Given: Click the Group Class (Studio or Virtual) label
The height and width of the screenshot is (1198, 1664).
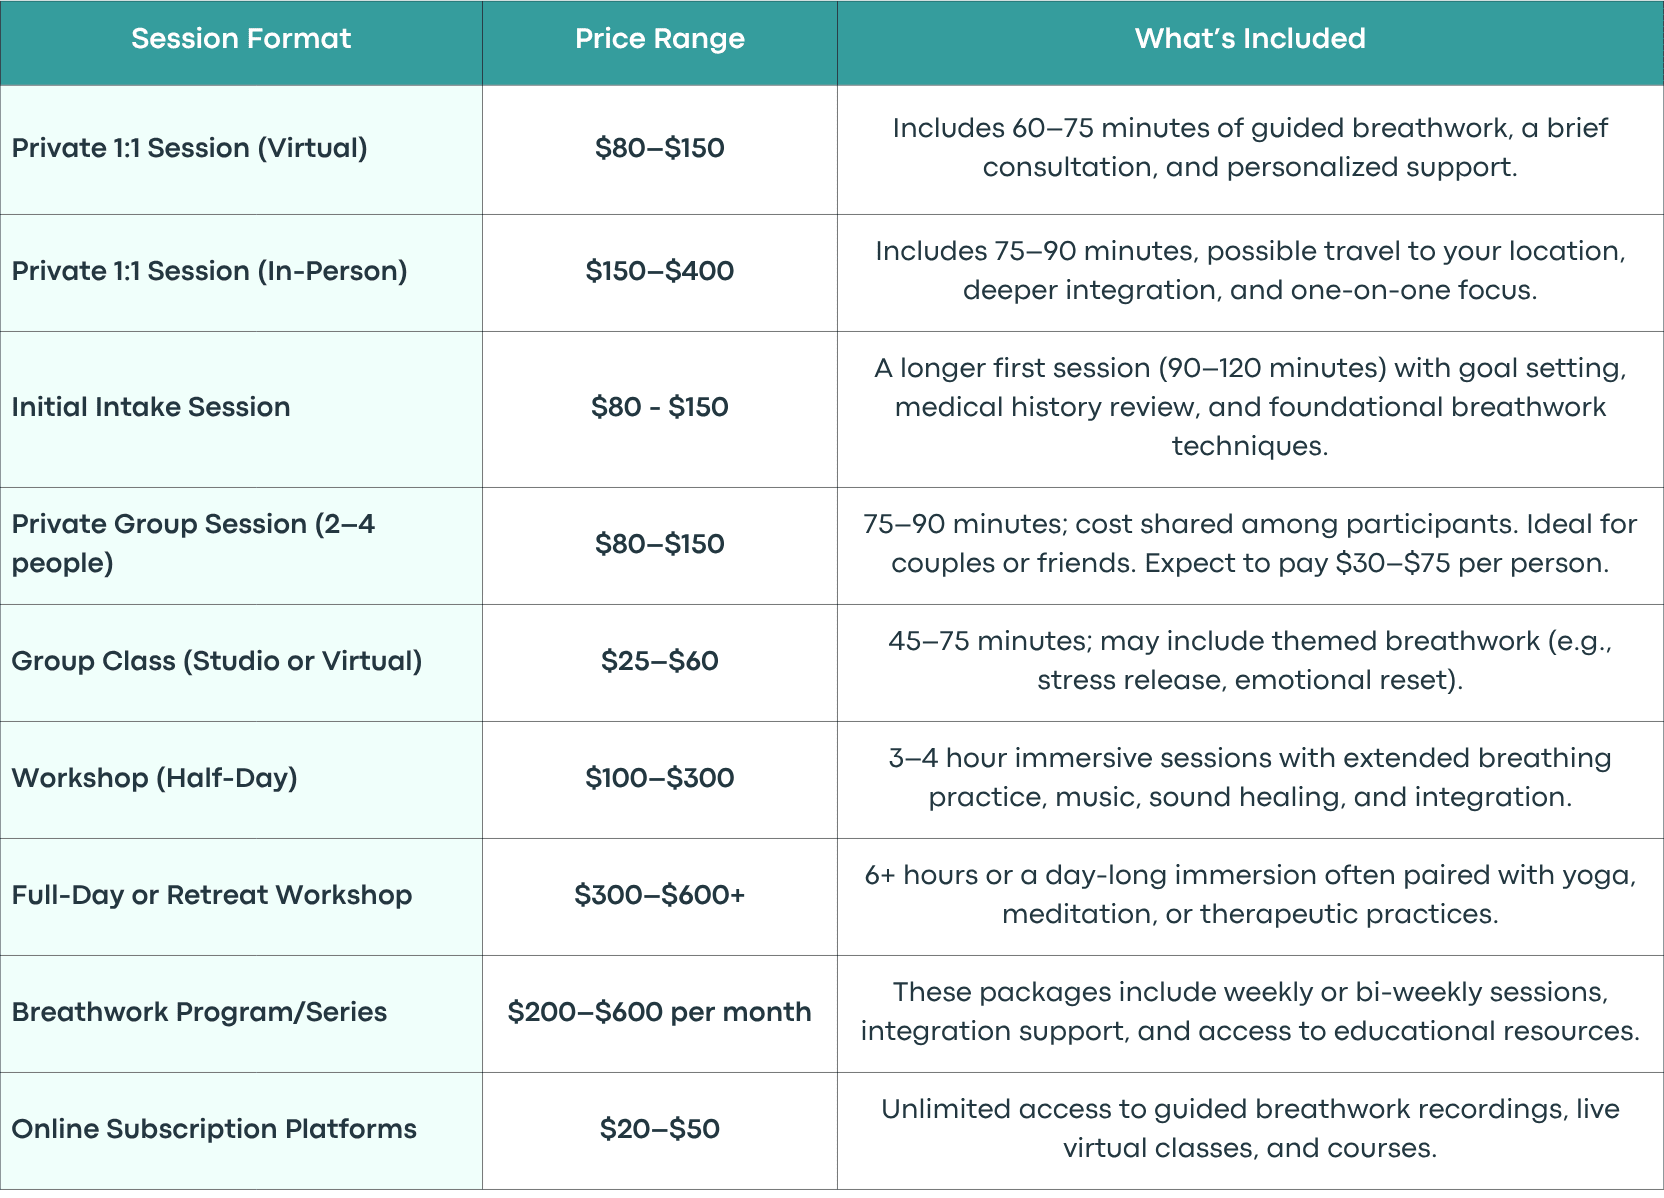Looking at the screenshot, I should (217, 661).
